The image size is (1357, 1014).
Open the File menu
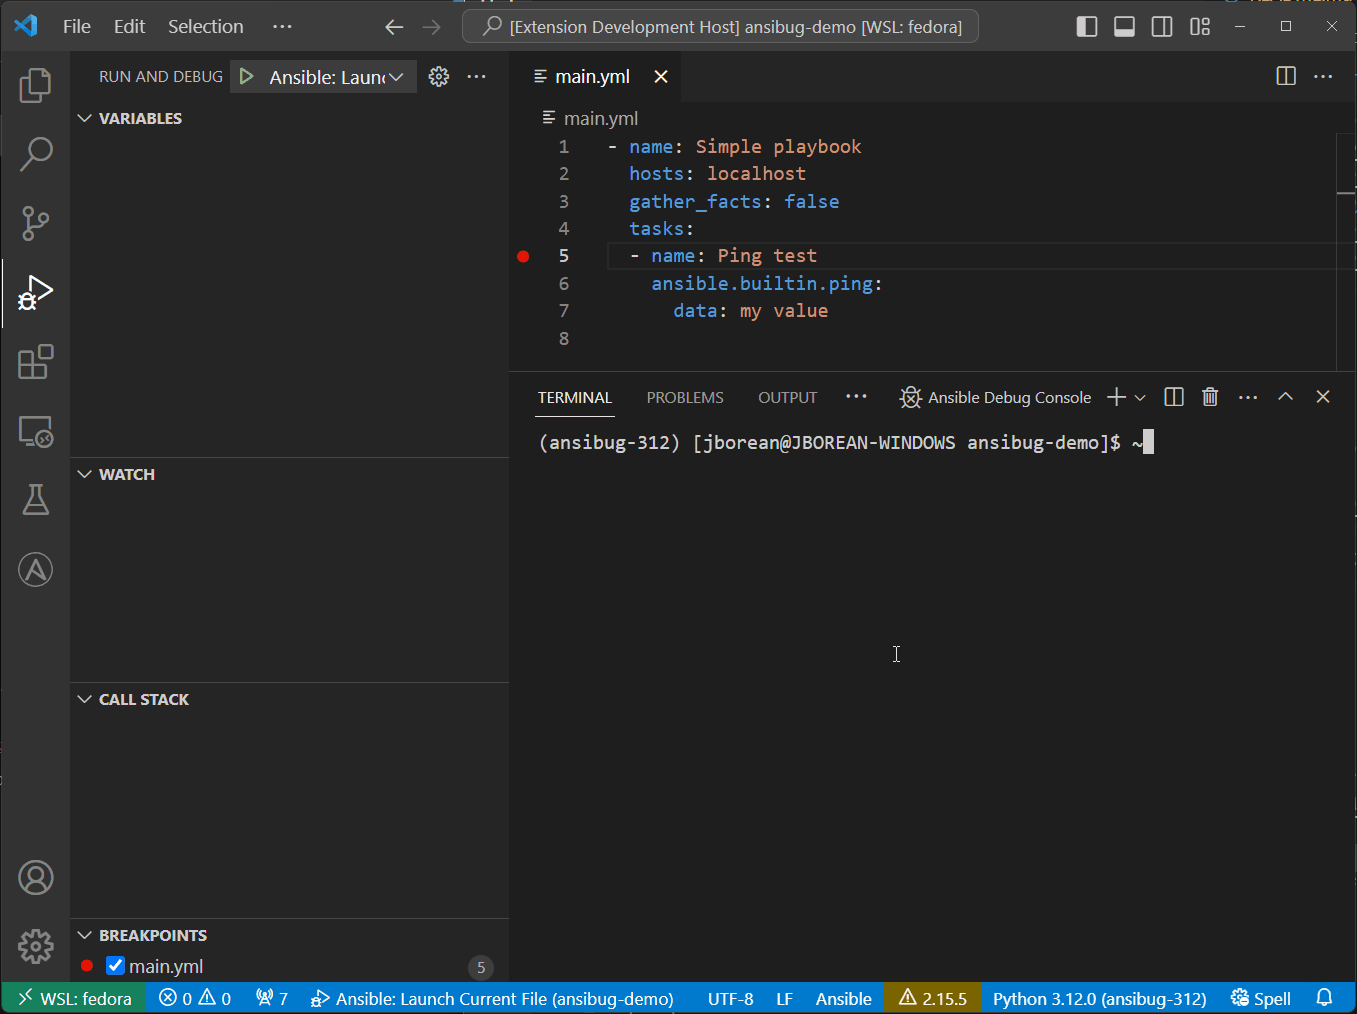click(x=76, y=26)
